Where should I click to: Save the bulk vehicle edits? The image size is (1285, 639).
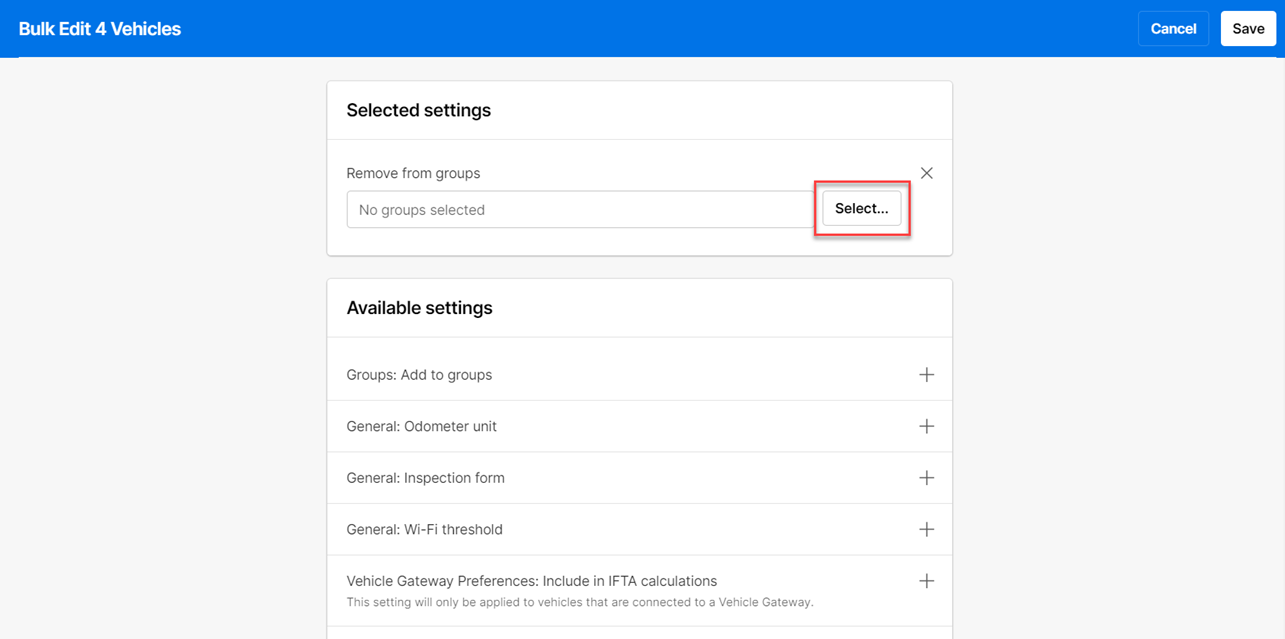[x=1248, y=28]
